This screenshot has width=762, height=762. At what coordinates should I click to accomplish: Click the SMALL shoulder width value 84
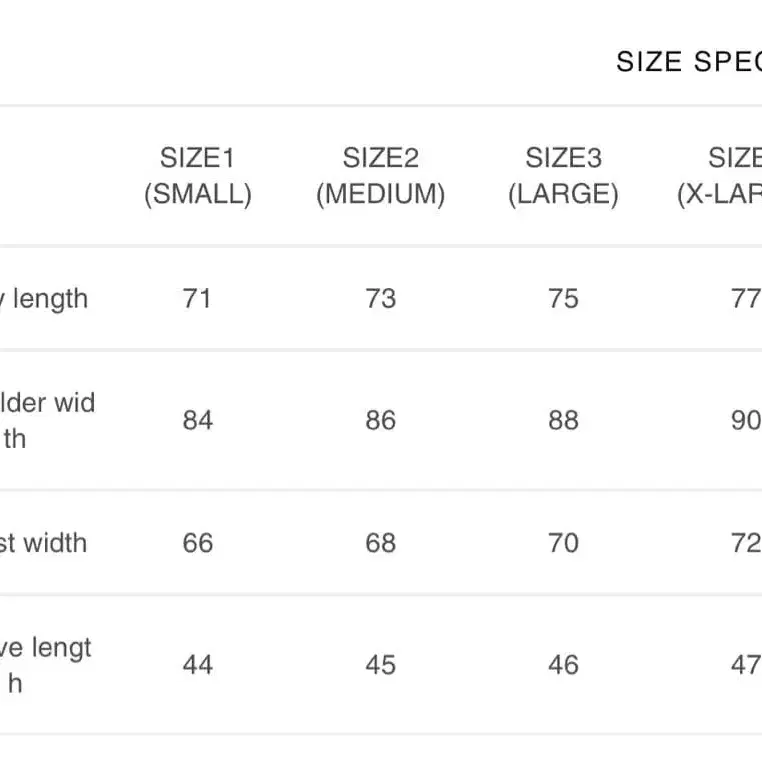coord(197,421)
